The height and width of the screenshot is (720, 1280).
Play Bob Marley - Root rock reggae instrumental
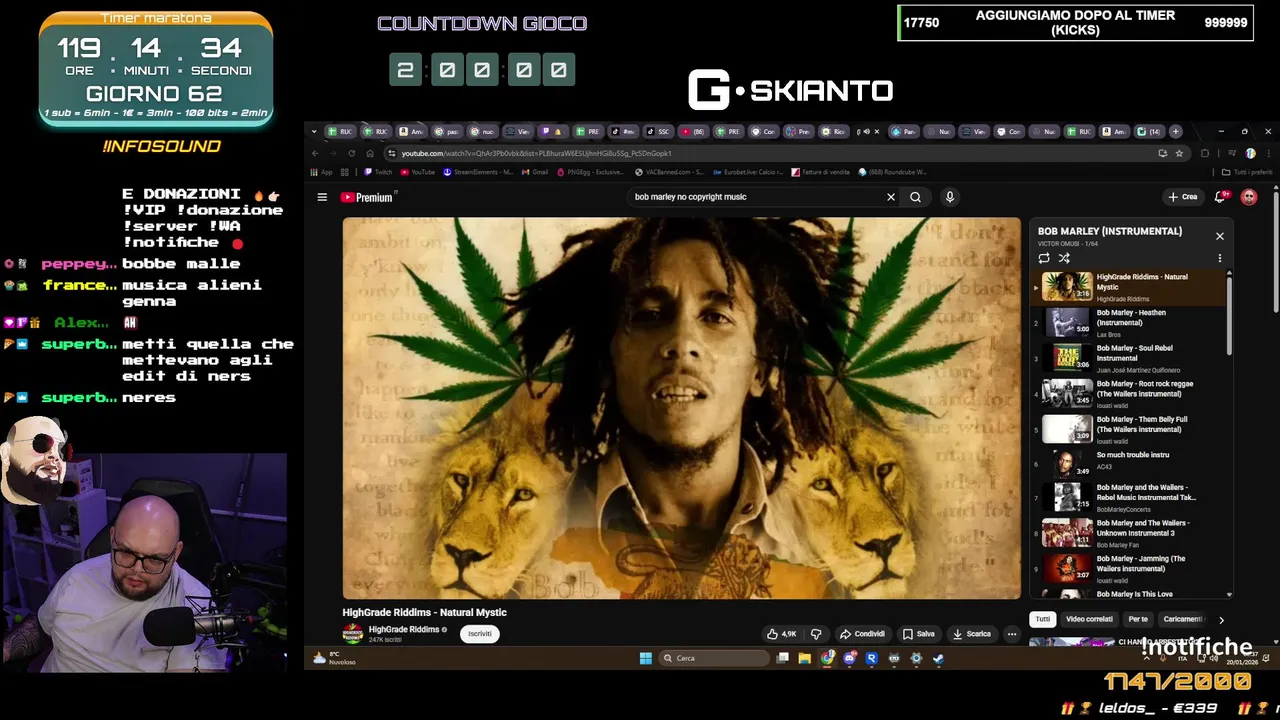pyautogui.click(x=1129, y=393)
